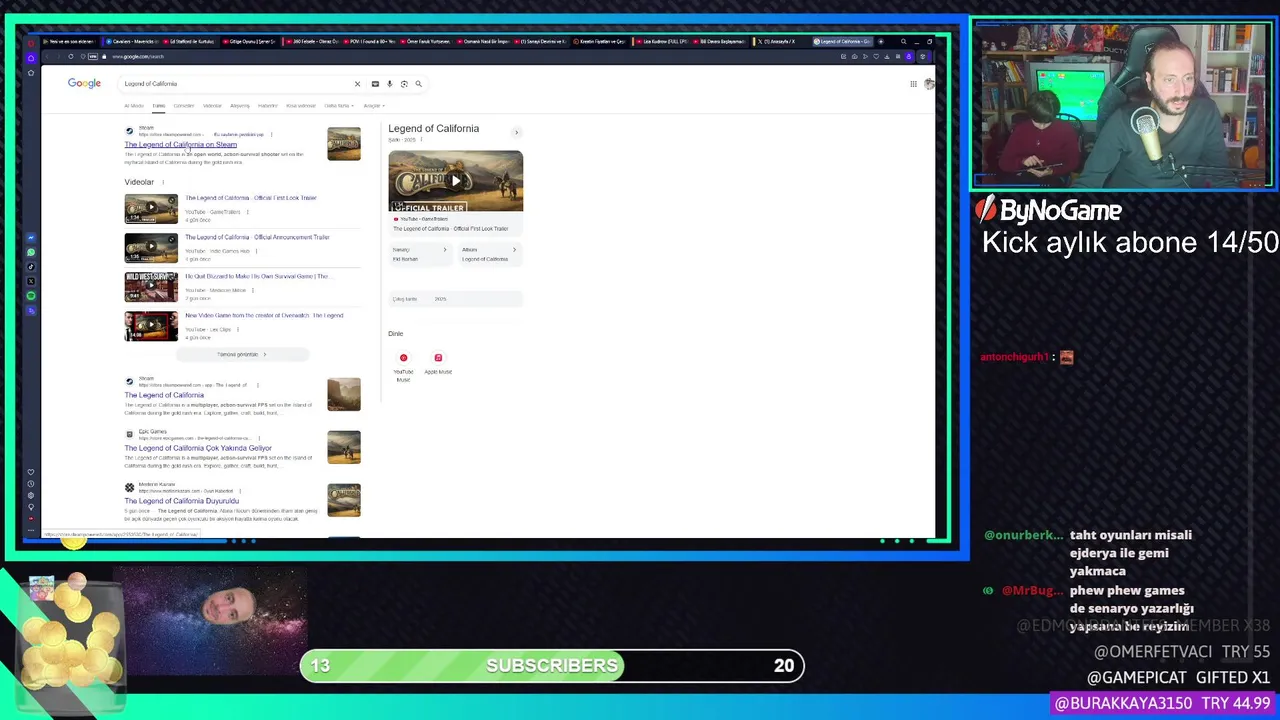The width and height of the screenshot is (1280, 720).
Task: Toggle the VPN badge in address bar
Action: pyautogui.click(x=93, y=56)
